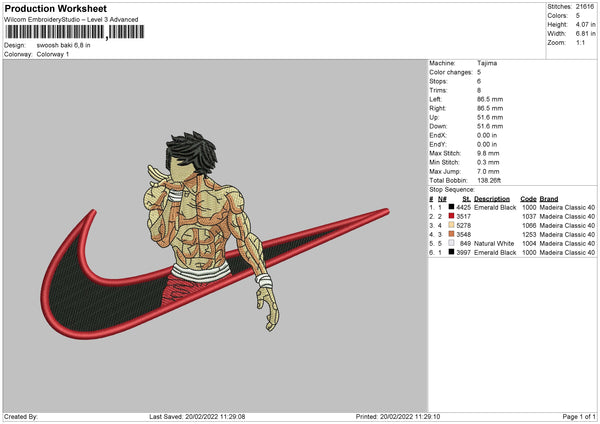Click the white swatch for stop 5
The width and height of the screenshot is (600, 424).
[452, 243]
